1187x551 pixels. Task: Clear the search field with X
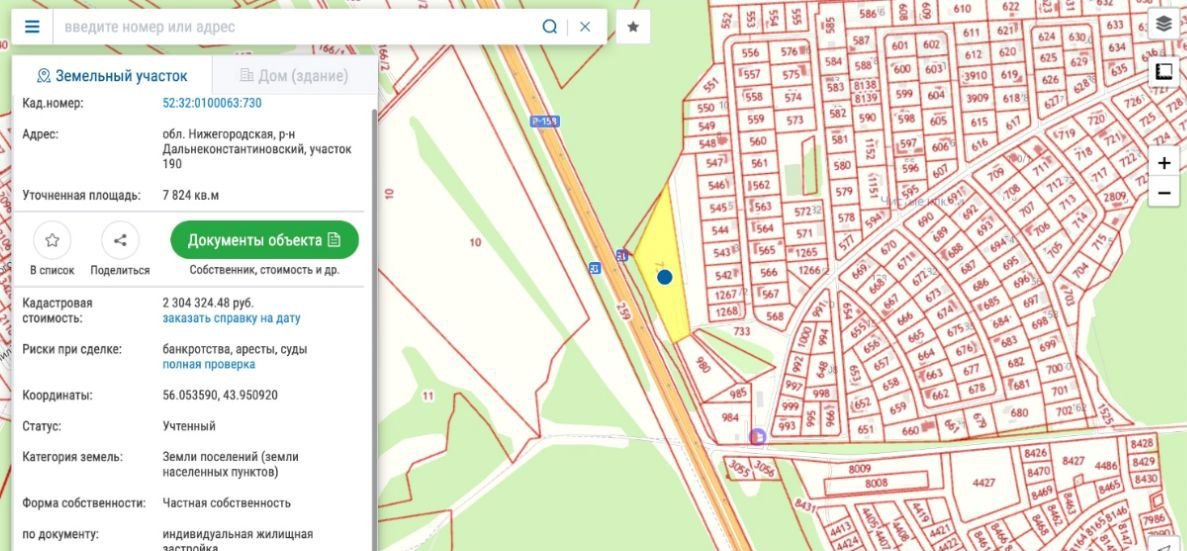585,27
